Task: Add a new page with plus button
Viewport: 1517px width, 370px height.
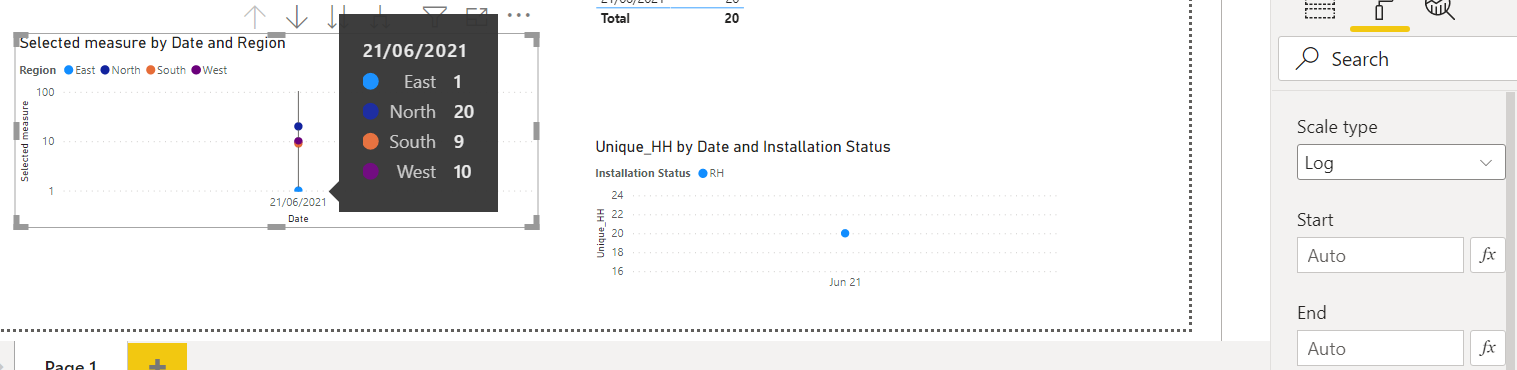Action: point(157,358)
